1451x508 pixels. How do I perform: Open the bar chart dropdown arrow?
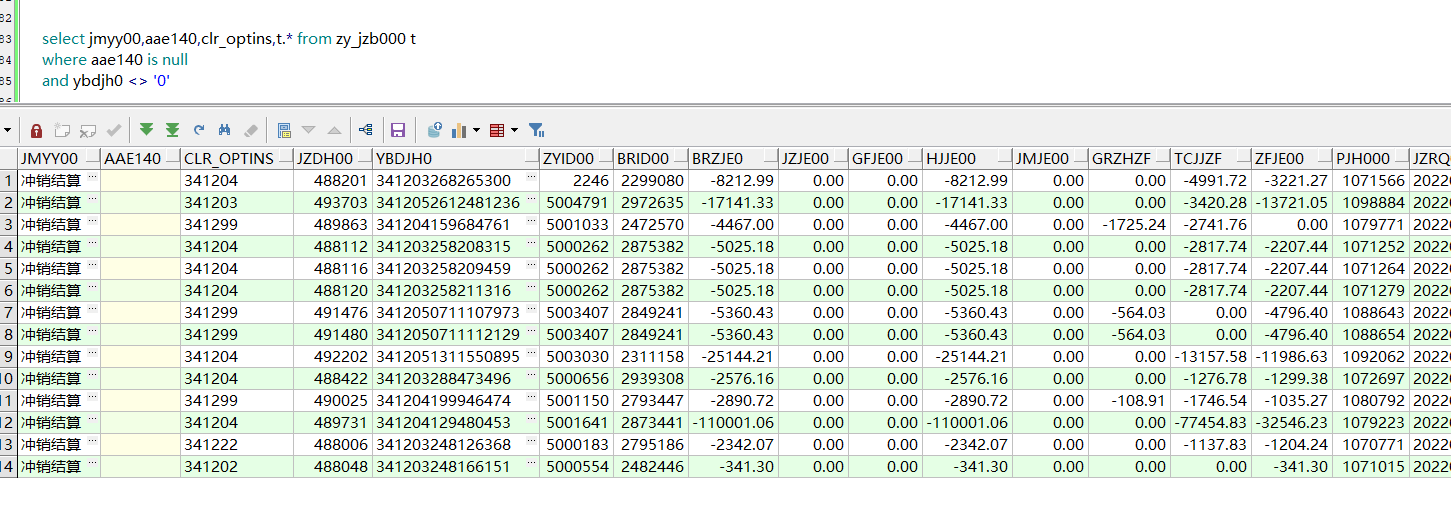point(476,130)
